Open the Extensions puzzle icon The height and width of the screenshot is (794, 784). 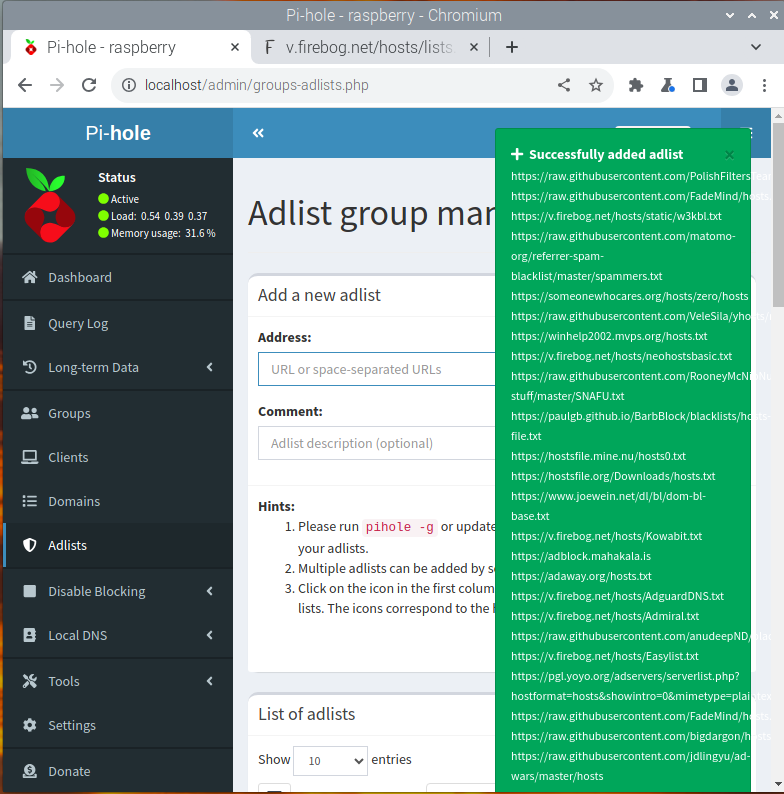tap(636, 85)
